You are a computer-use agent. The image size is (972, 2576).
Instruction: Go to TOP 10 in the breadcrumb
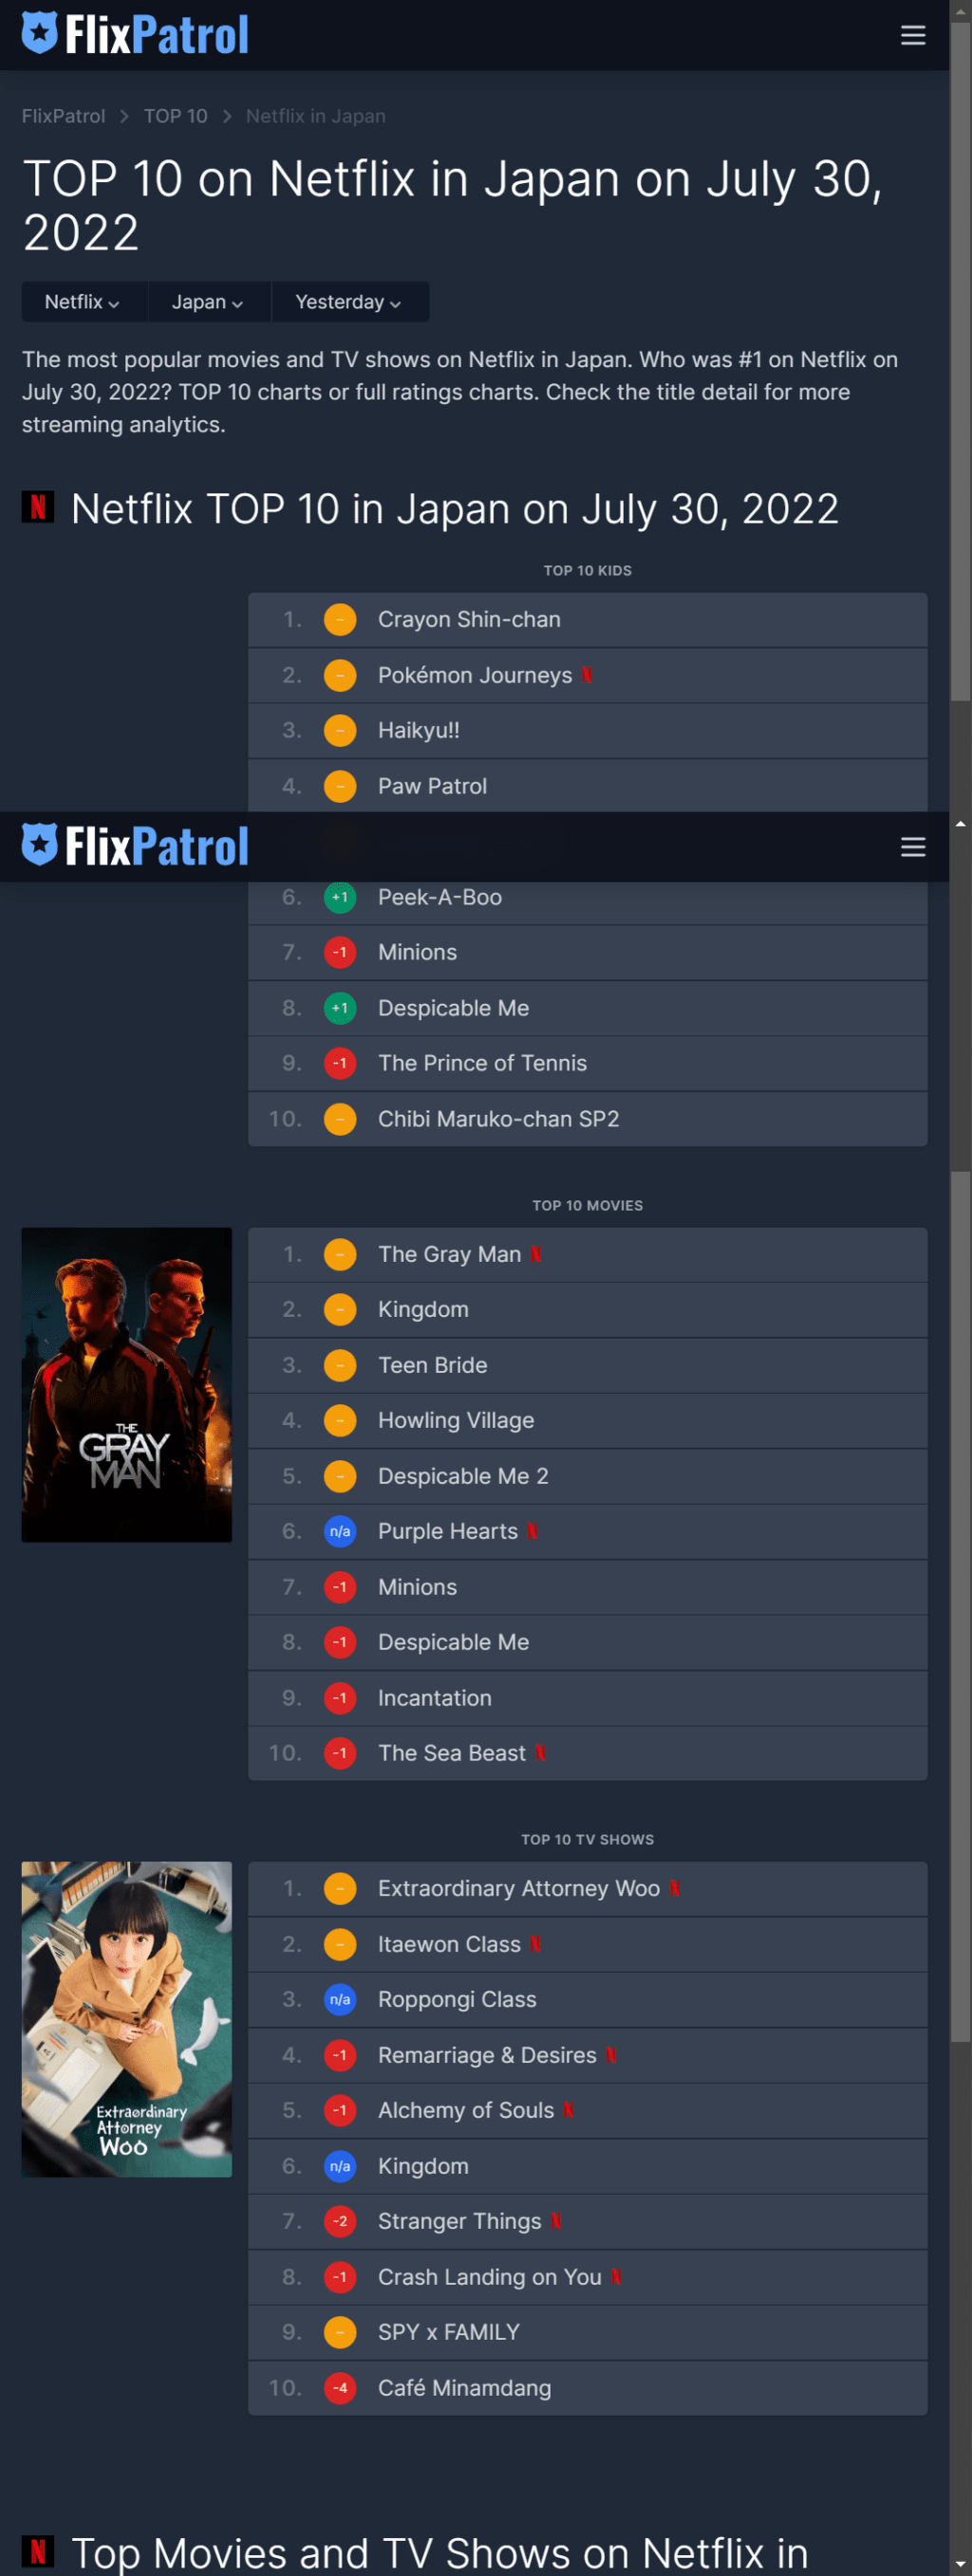(176, 116)
